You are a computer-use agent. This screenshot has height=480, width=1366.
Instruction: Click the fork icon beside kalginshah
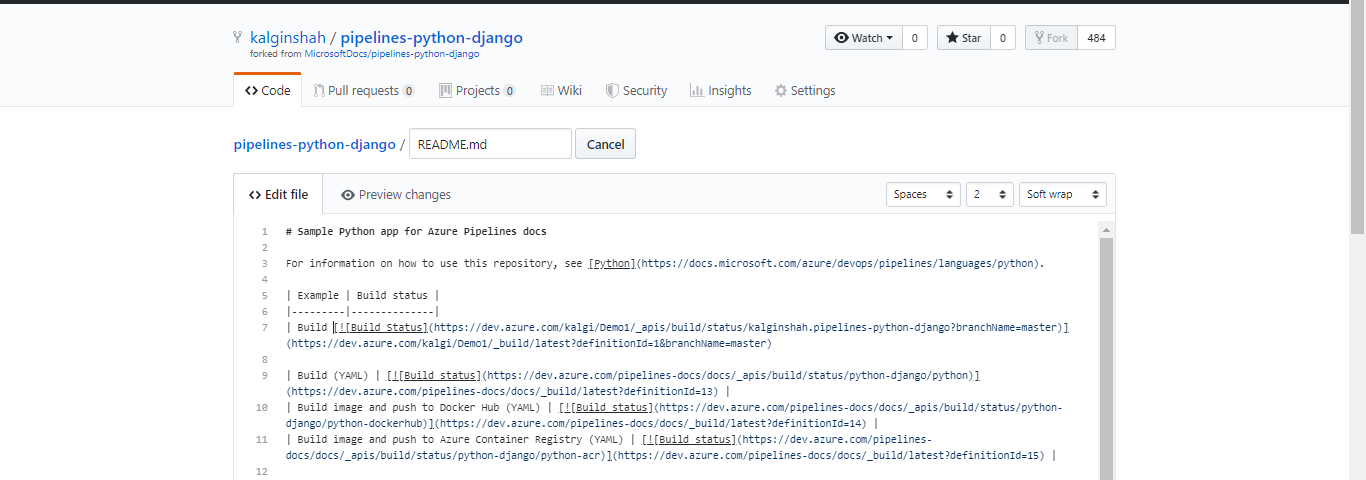(237, 38)
